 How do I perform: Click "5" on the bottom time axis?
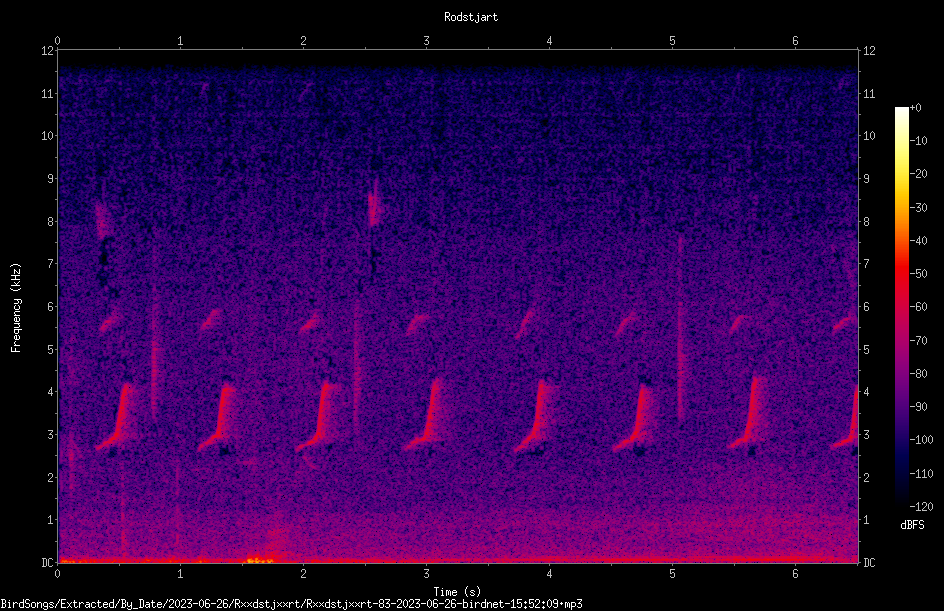point(672,574)
